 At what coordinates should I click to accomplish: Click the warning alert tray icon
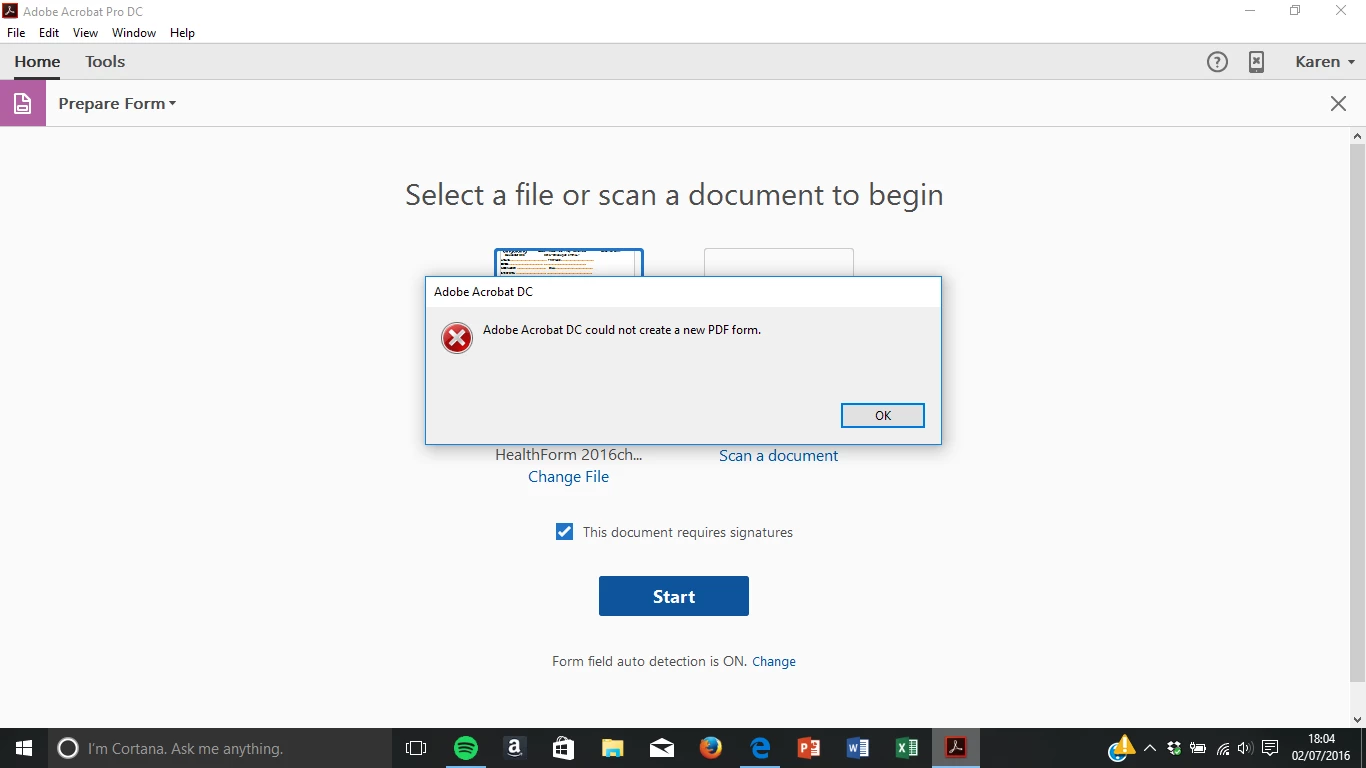1122,747
